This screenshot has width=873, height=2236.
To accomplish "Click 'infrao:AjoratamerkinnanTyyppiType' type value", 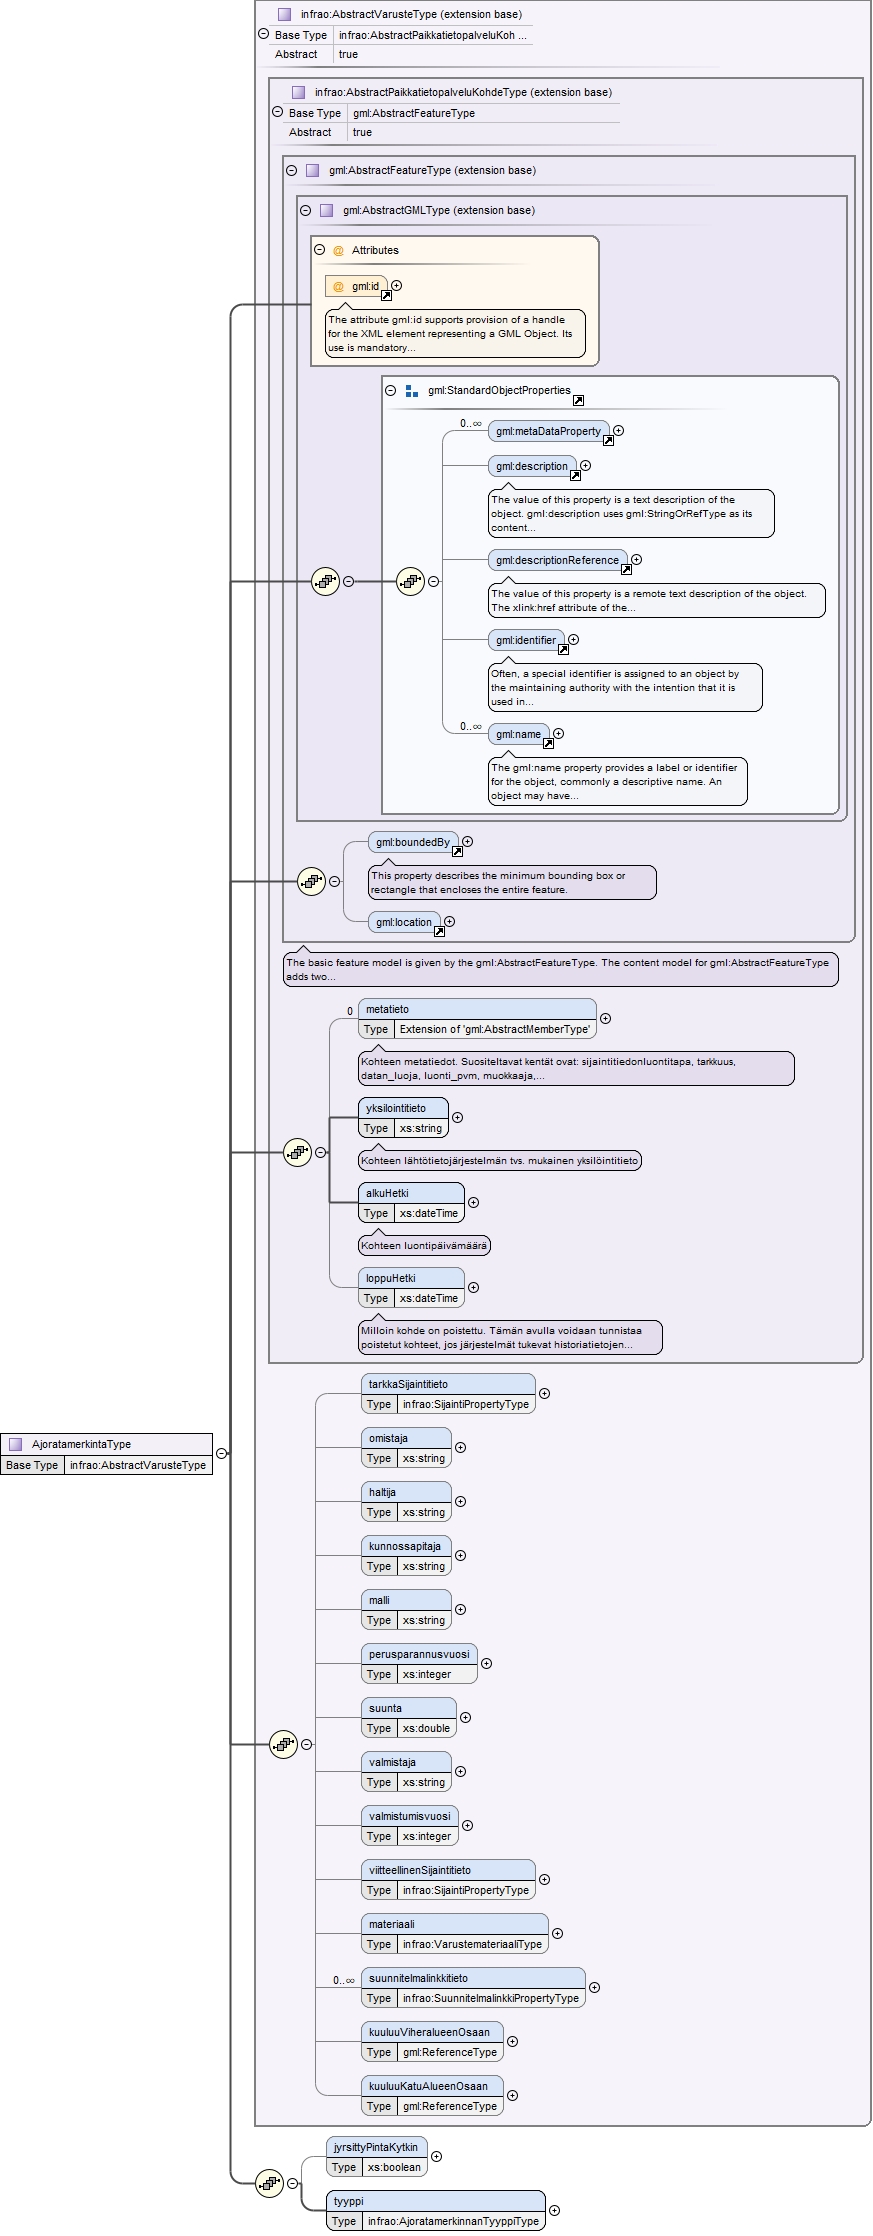I will coord(453,2221).
